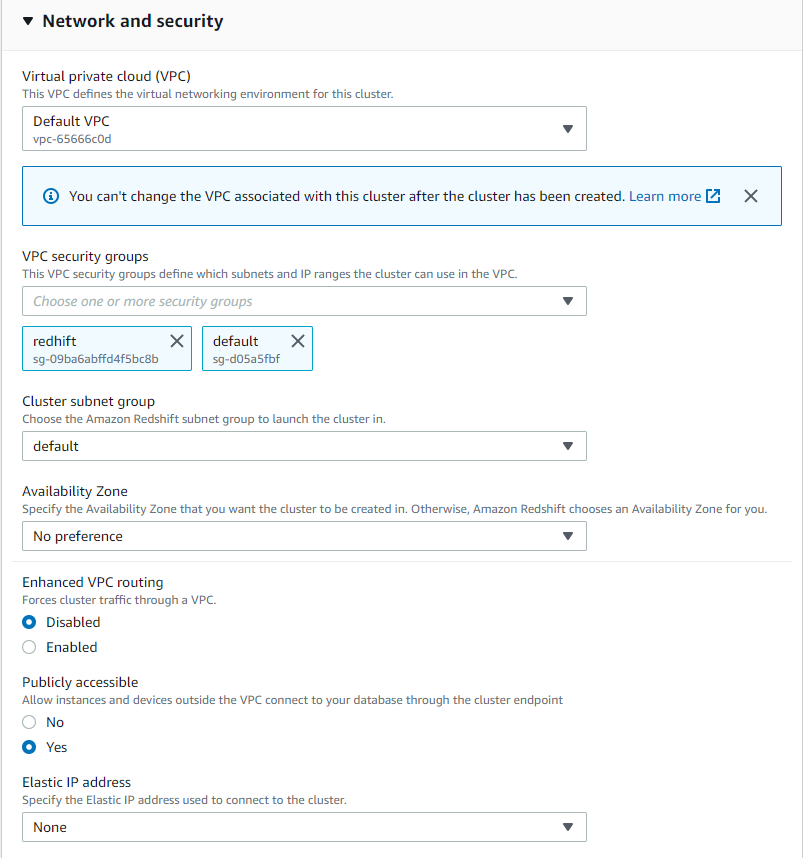The width and height of the screenshot is (803, 858).
Task: Open the Cluster subnet group dropdown
Action: click(x=304, y=445)
